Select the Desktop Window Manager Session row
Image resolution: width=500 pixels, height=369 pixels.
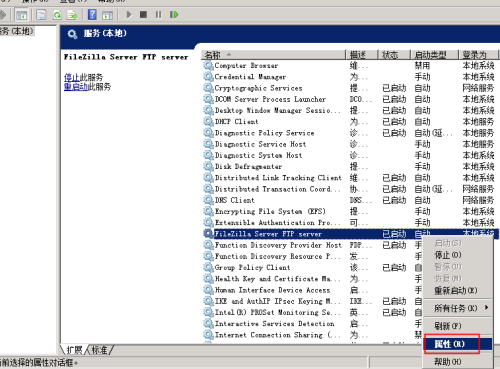coord(350,110)
